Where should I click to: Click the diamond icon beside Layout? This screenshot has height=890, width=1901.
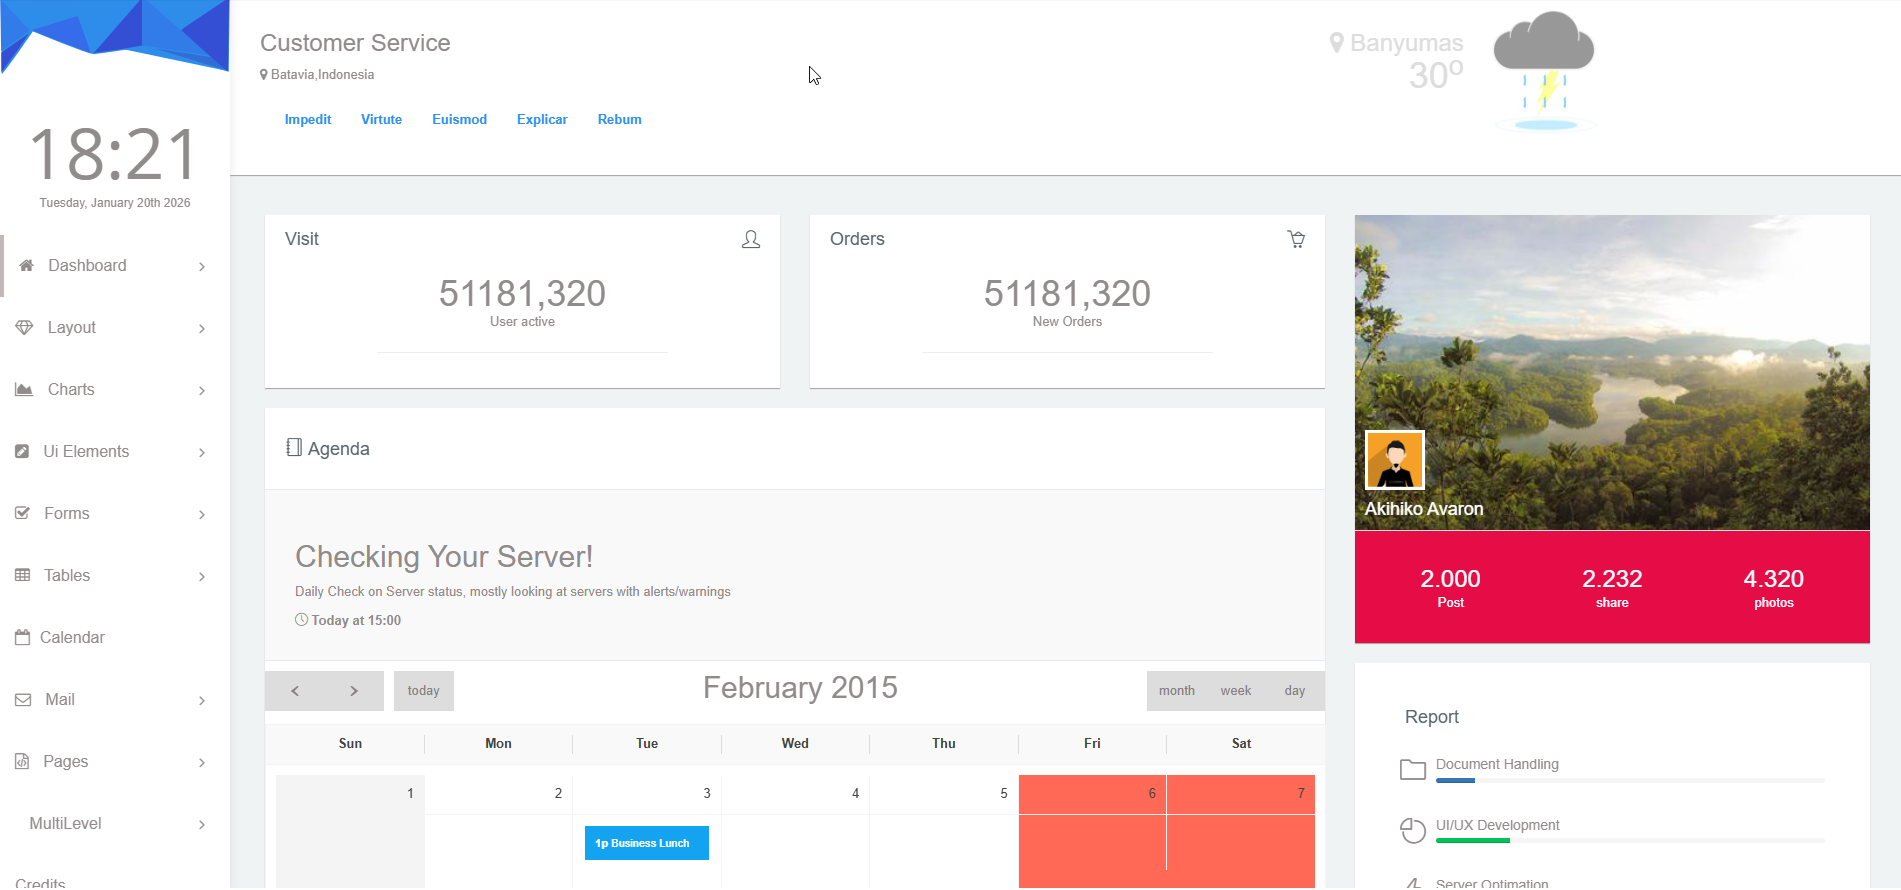click(x=24, y=328)
